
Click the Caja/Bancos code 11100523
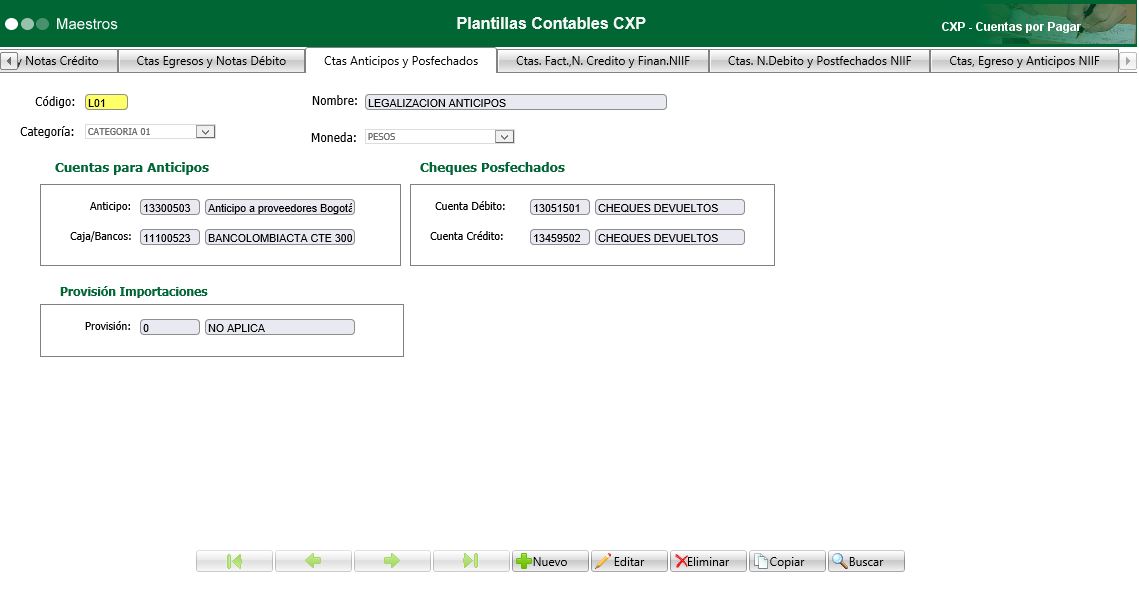pyautogui.click(x=170, y=238)
